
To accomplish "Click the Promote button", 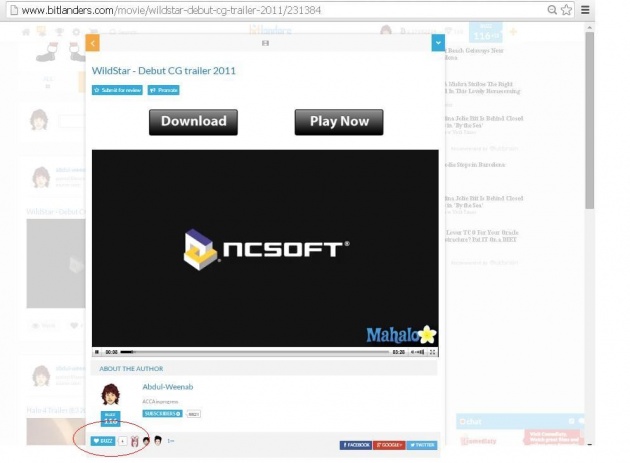I will (x=164, y=90).
